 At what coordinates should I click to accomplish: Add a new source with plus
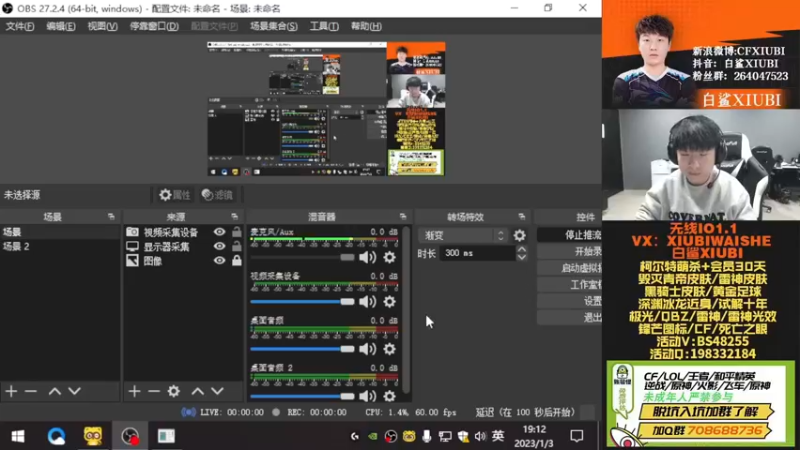point(134,391)
